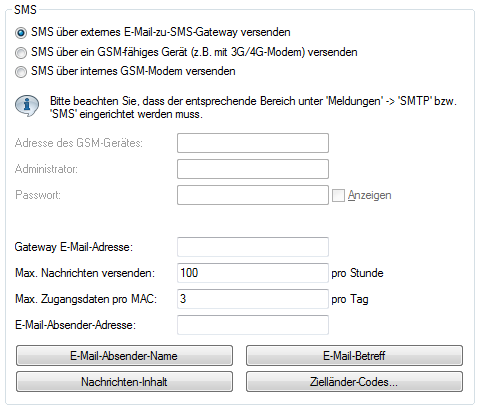Select SMS über internes GSM-Modem versenden

21,72
